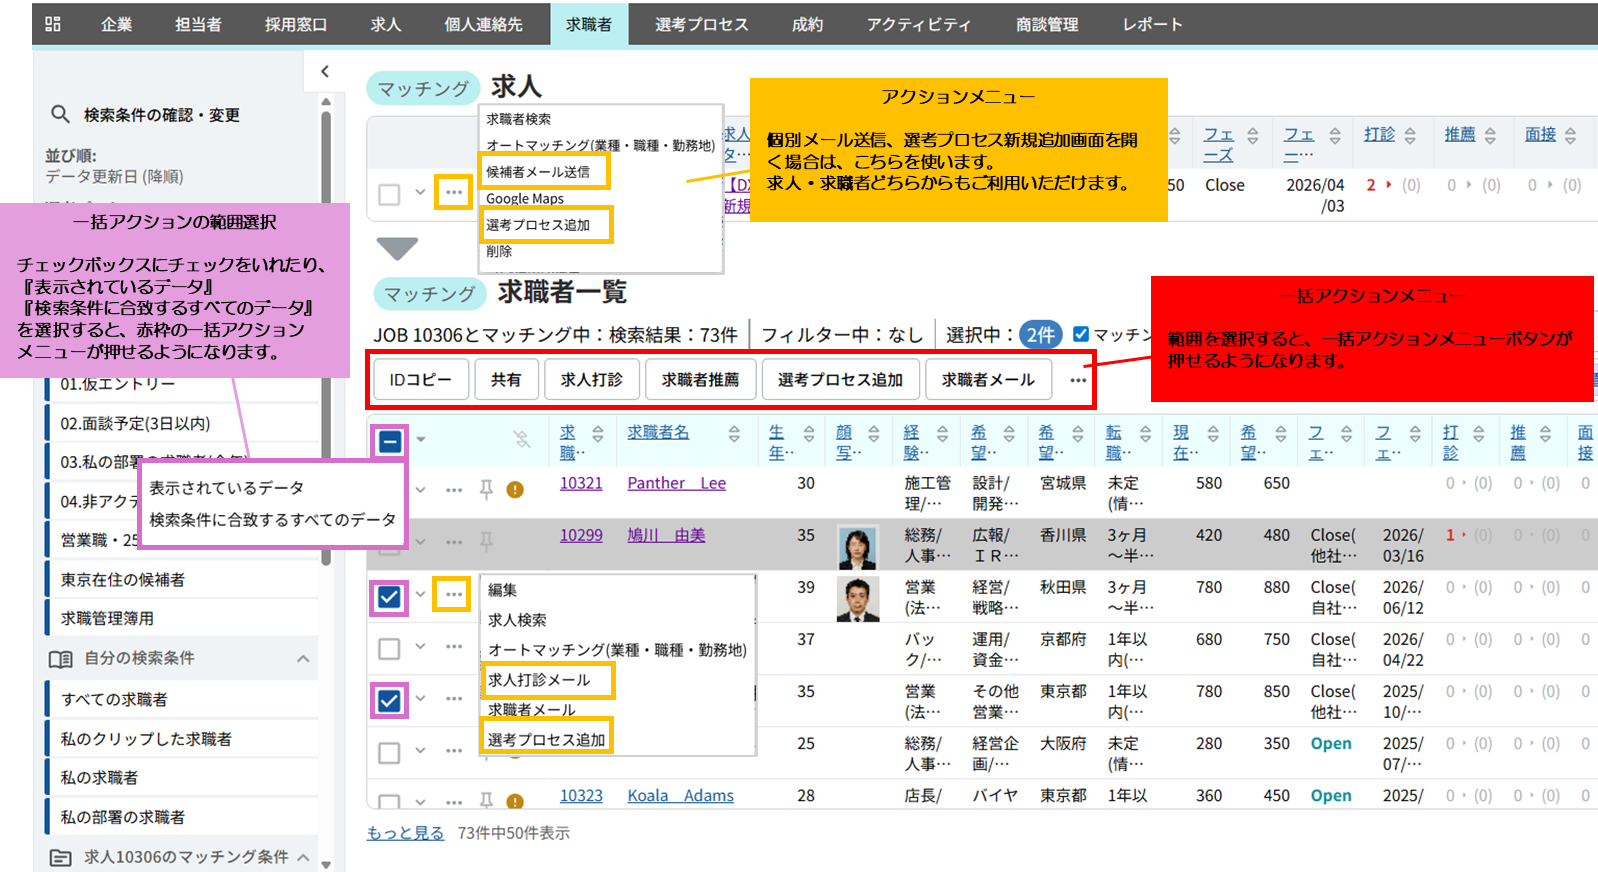
Task: Collapse the sidebar with the left arrow icon
Action: click(x=325, y=71)
